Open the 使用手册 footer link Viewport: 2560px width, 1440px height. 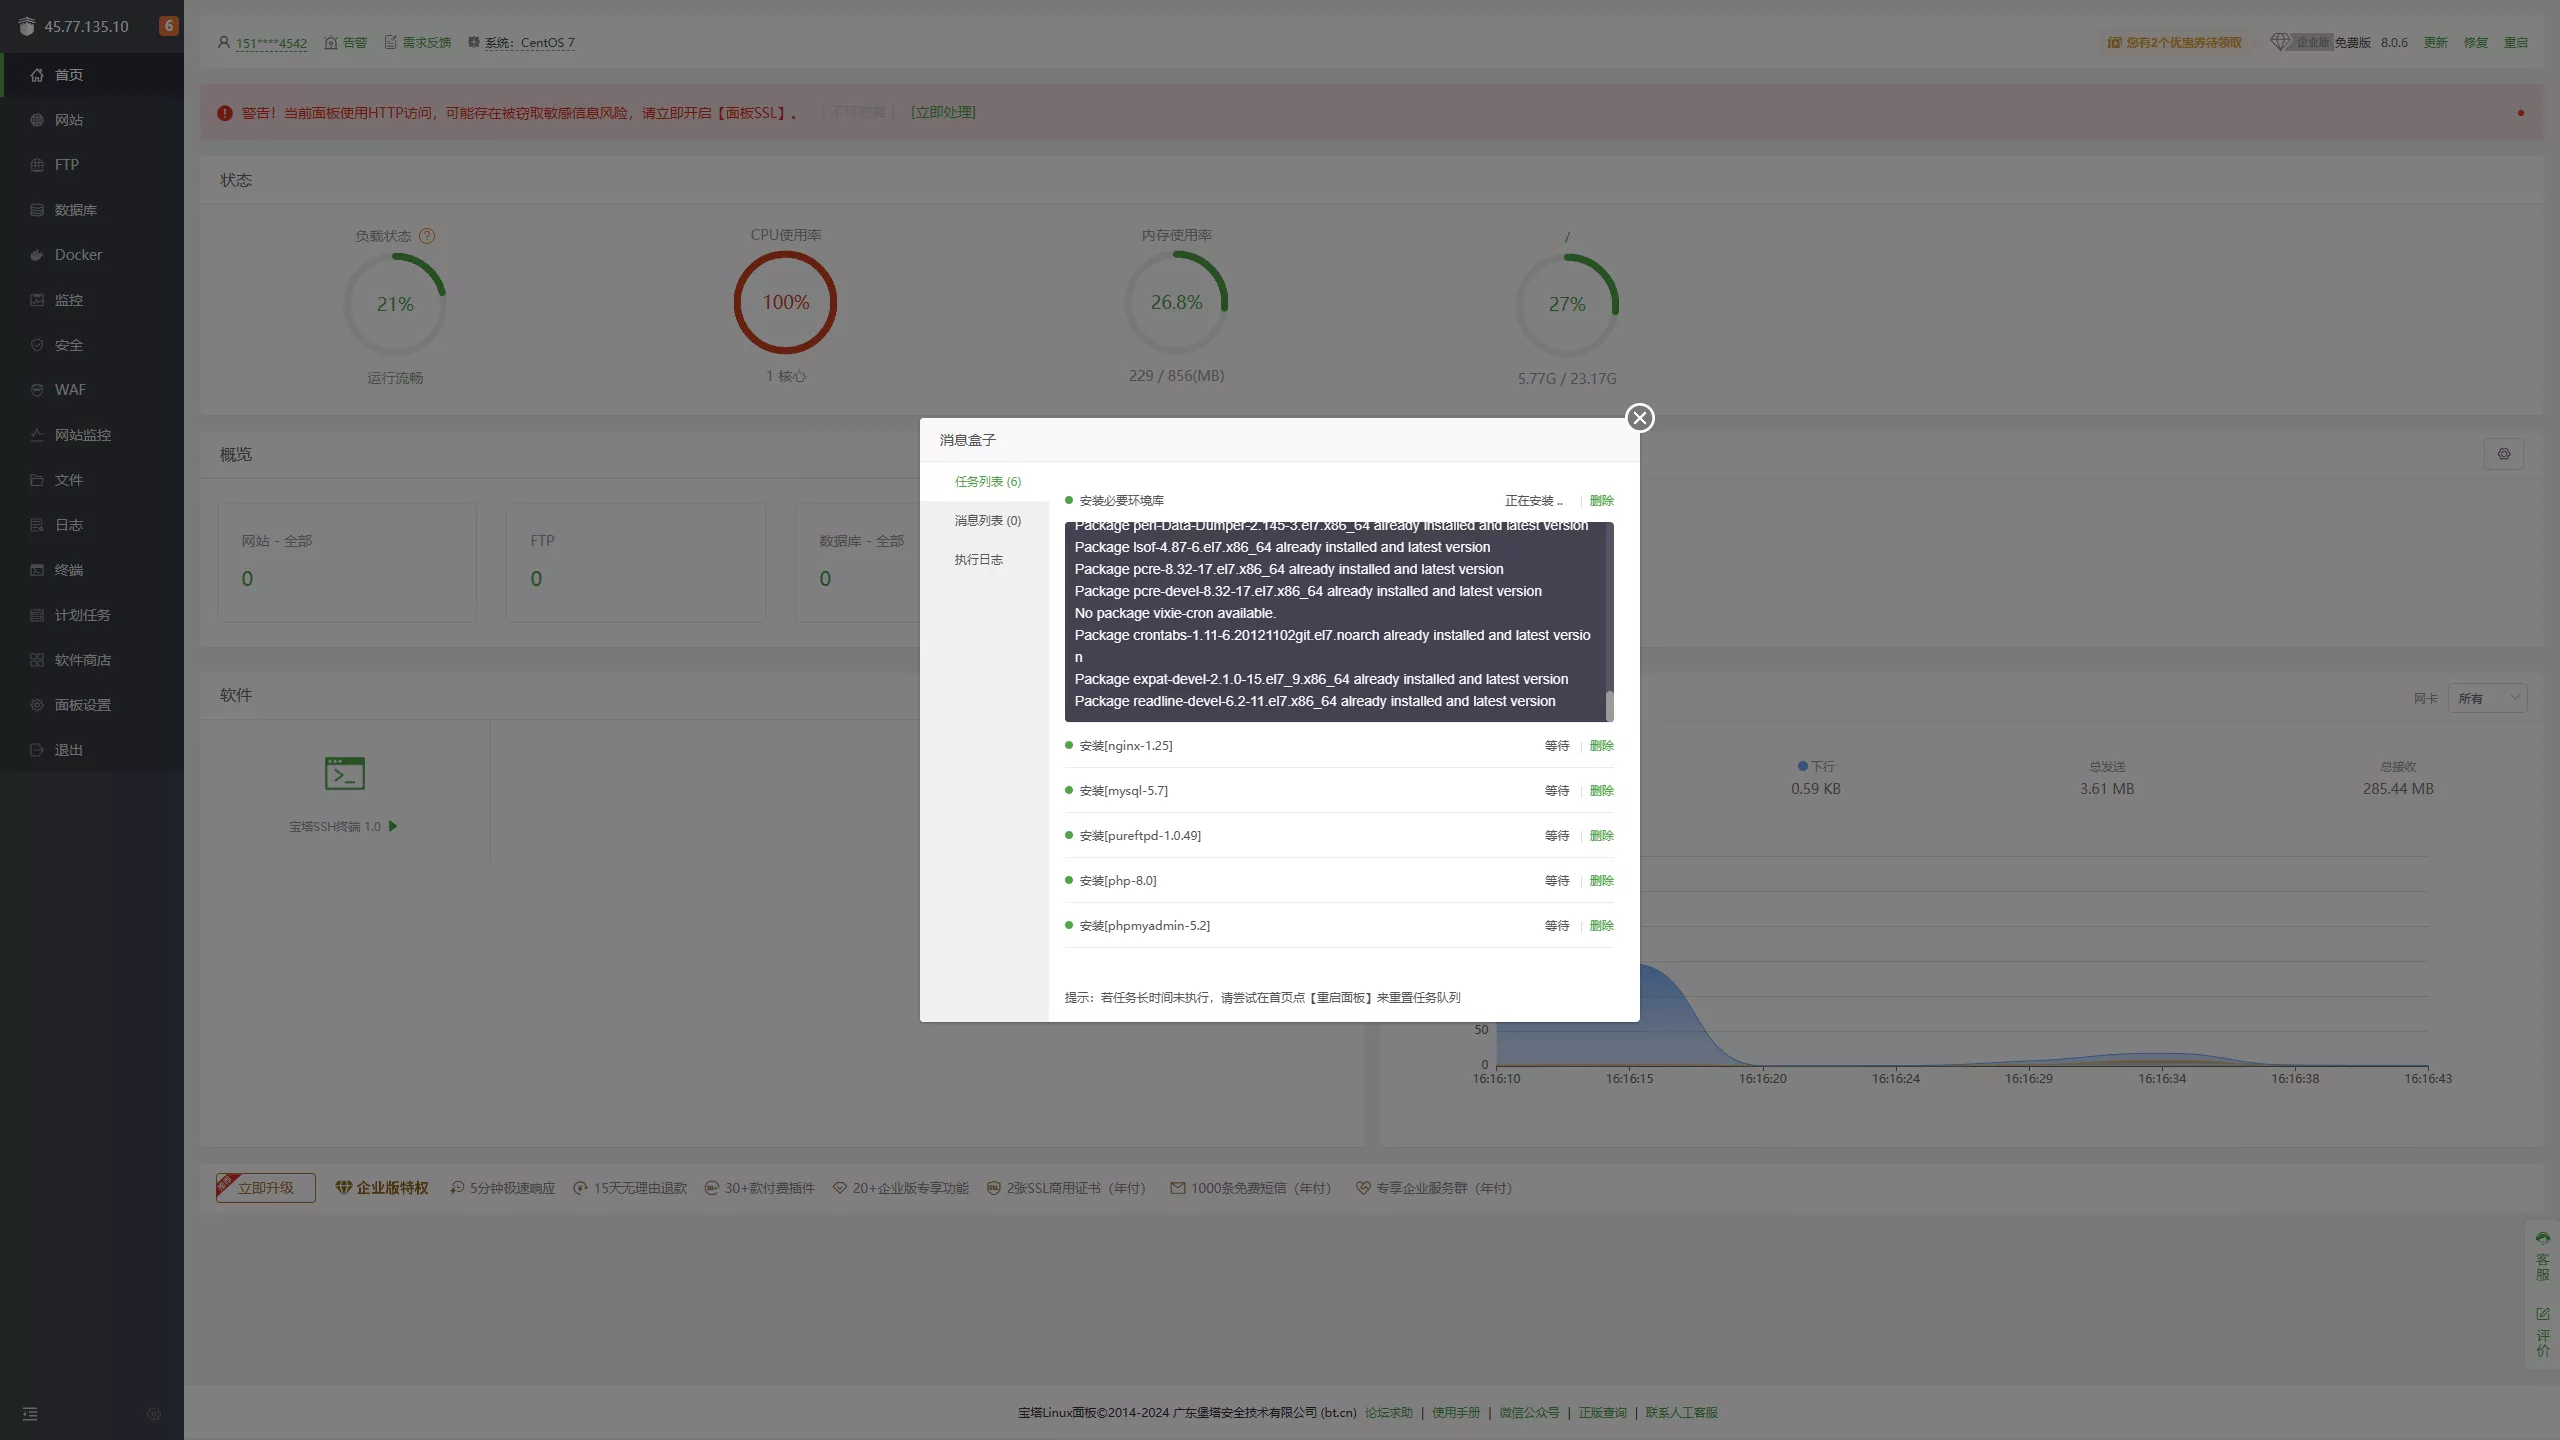[x=1455, y=1412]
